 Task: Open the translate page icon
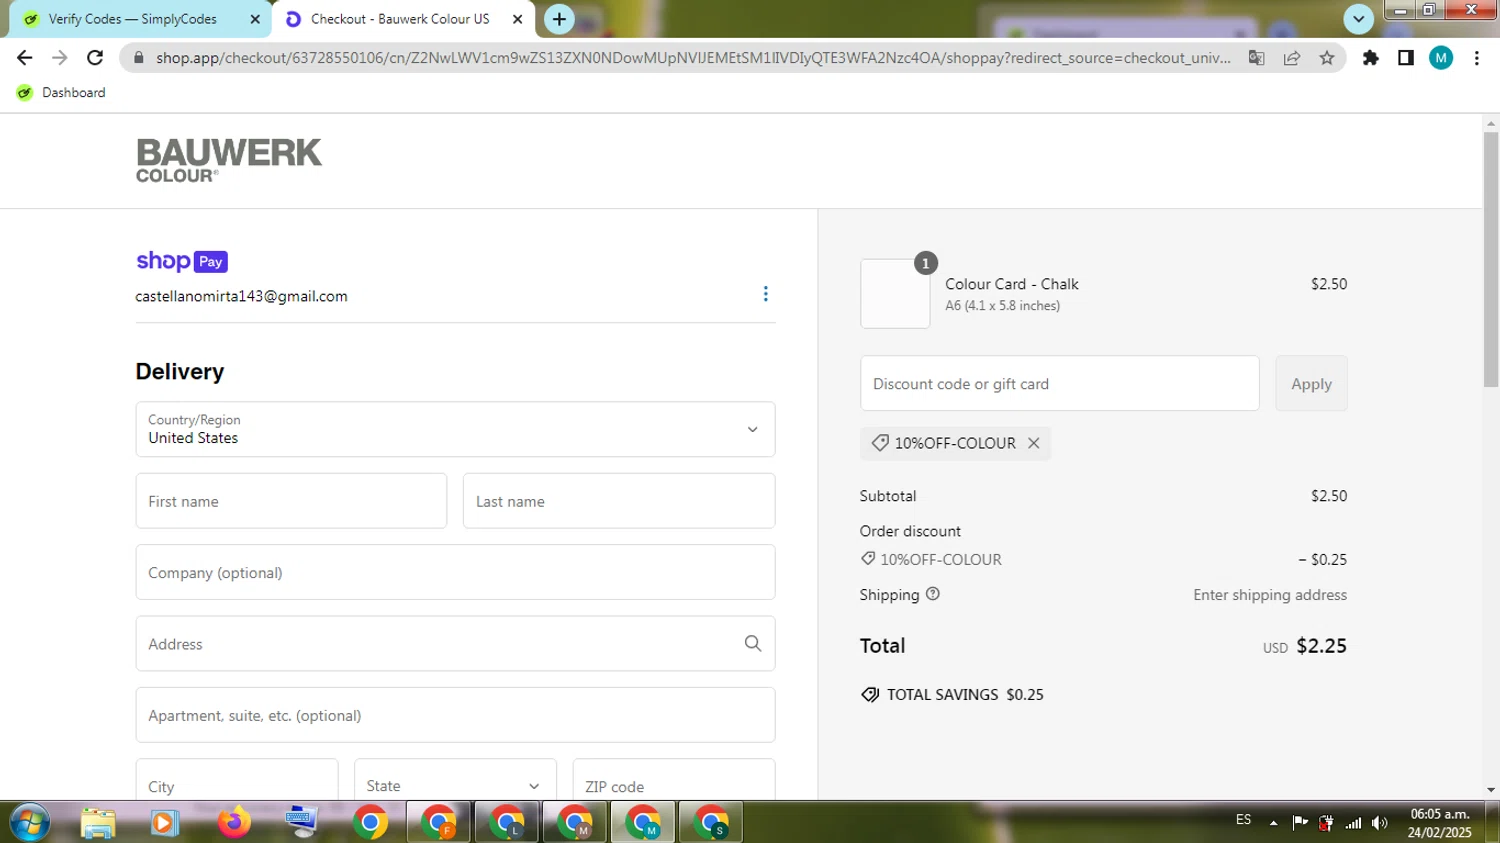coord(1256,58)
